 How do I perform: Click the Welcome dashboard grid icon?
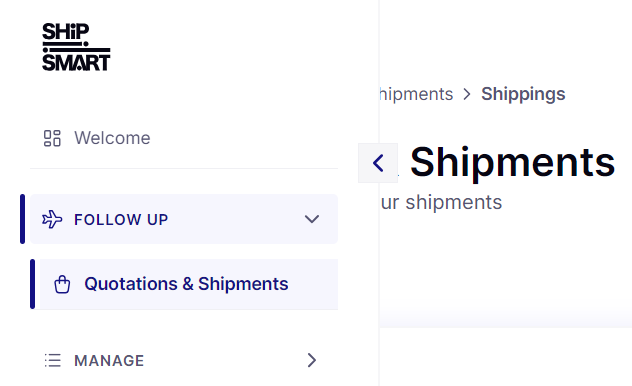[x=52, y=138]
